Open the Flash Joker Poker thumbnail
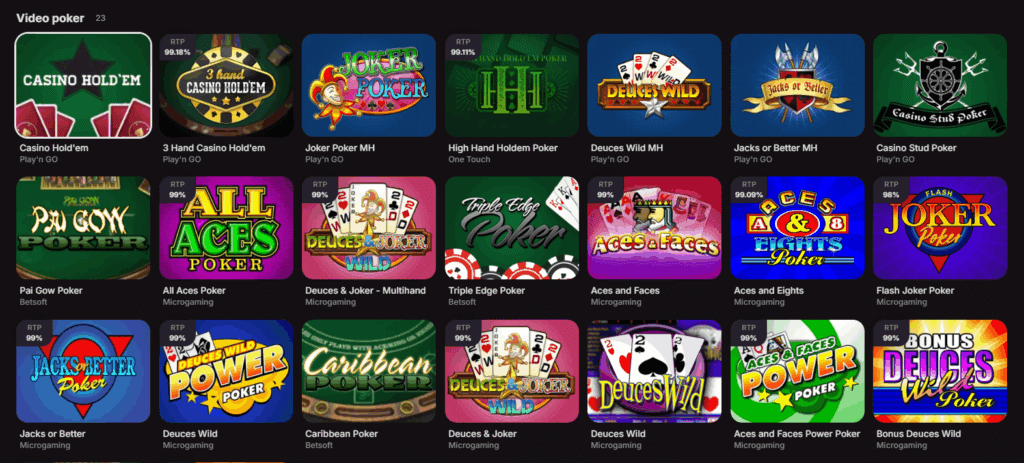Screen dimensions: 1024x463 tap(940, 228)
